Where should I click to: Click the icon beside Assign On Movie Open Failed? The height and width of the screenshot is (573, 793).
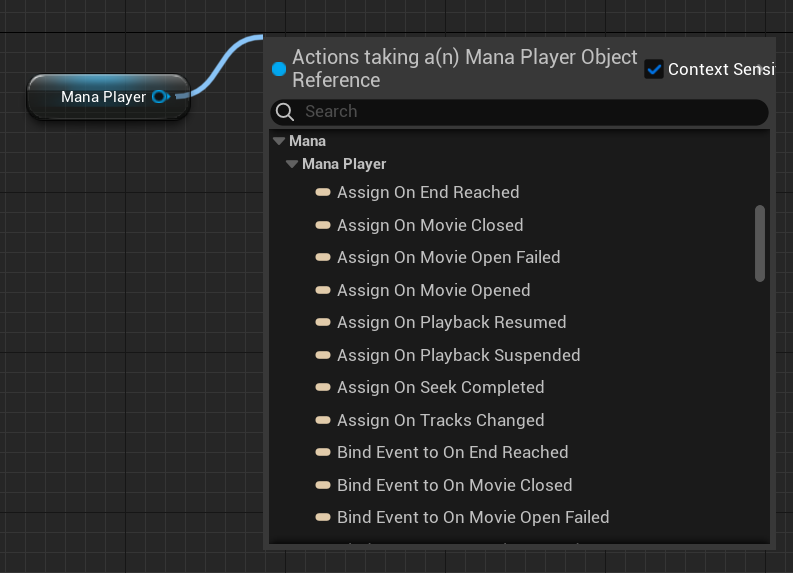tap(323, 257)
